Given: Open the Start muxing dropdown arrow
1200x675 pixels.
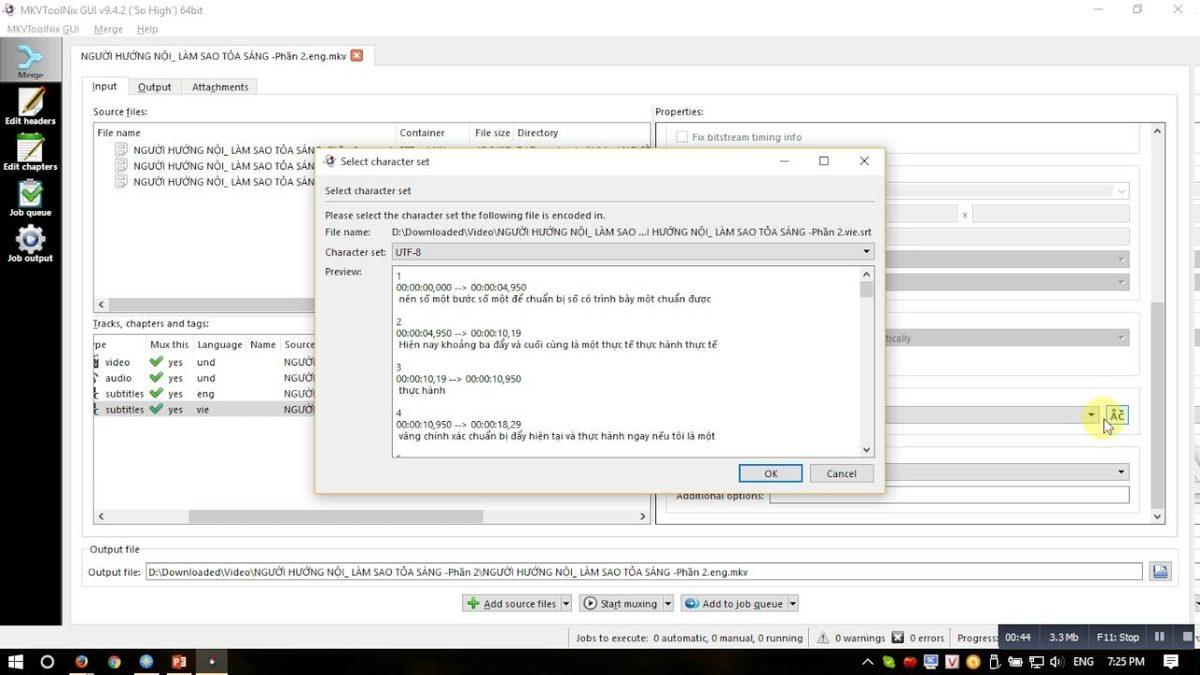Looking at the screenshot, I should click(x=668, y=603).
